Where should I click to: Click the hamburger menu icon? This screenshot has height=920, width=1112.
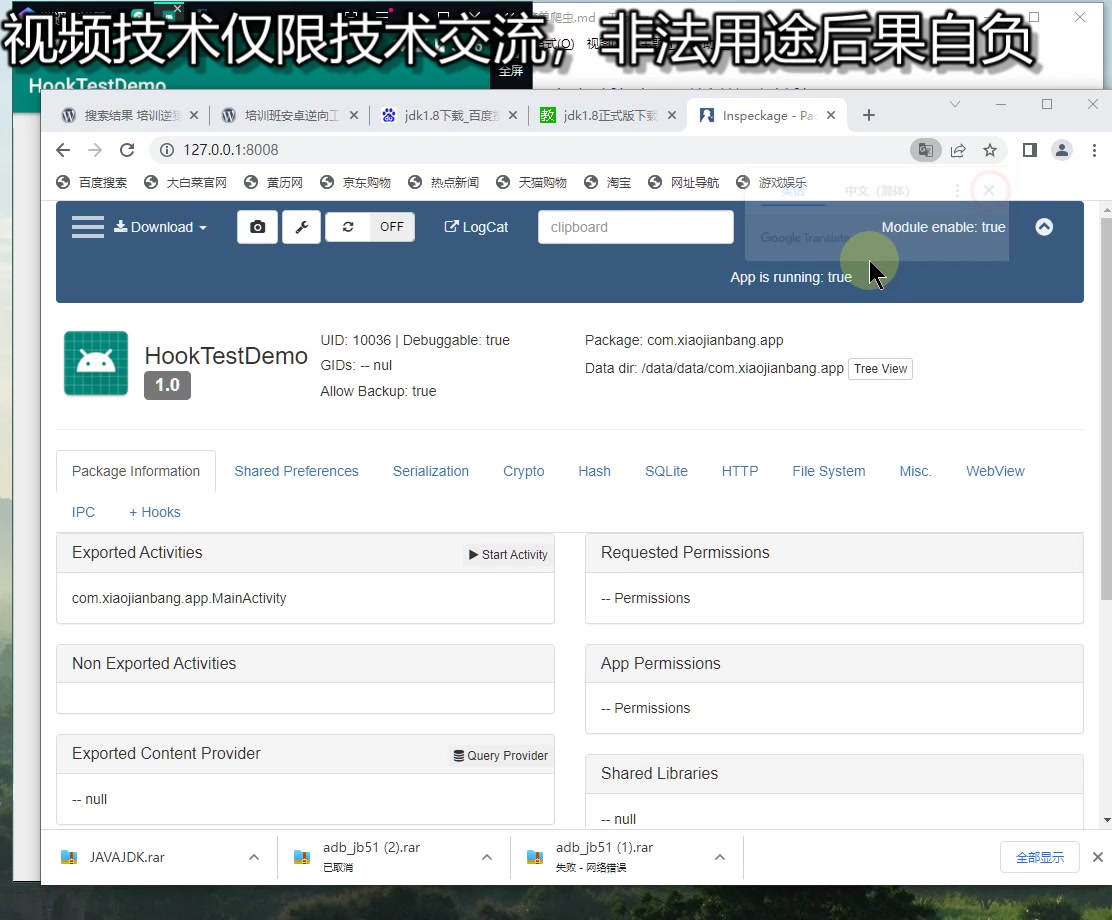[x=88, y=227]
